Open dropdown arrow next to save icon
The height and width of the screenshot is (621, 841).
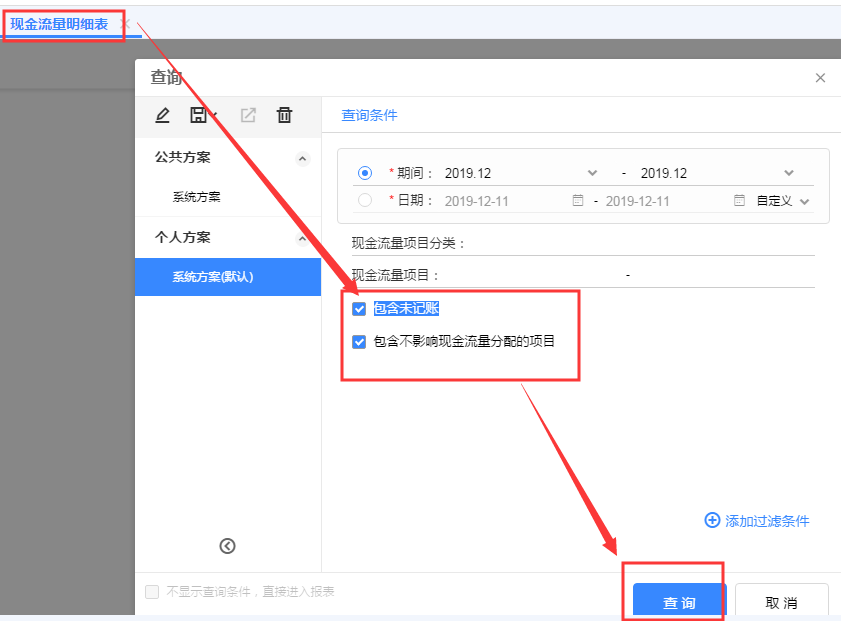[x=215, y=115]
